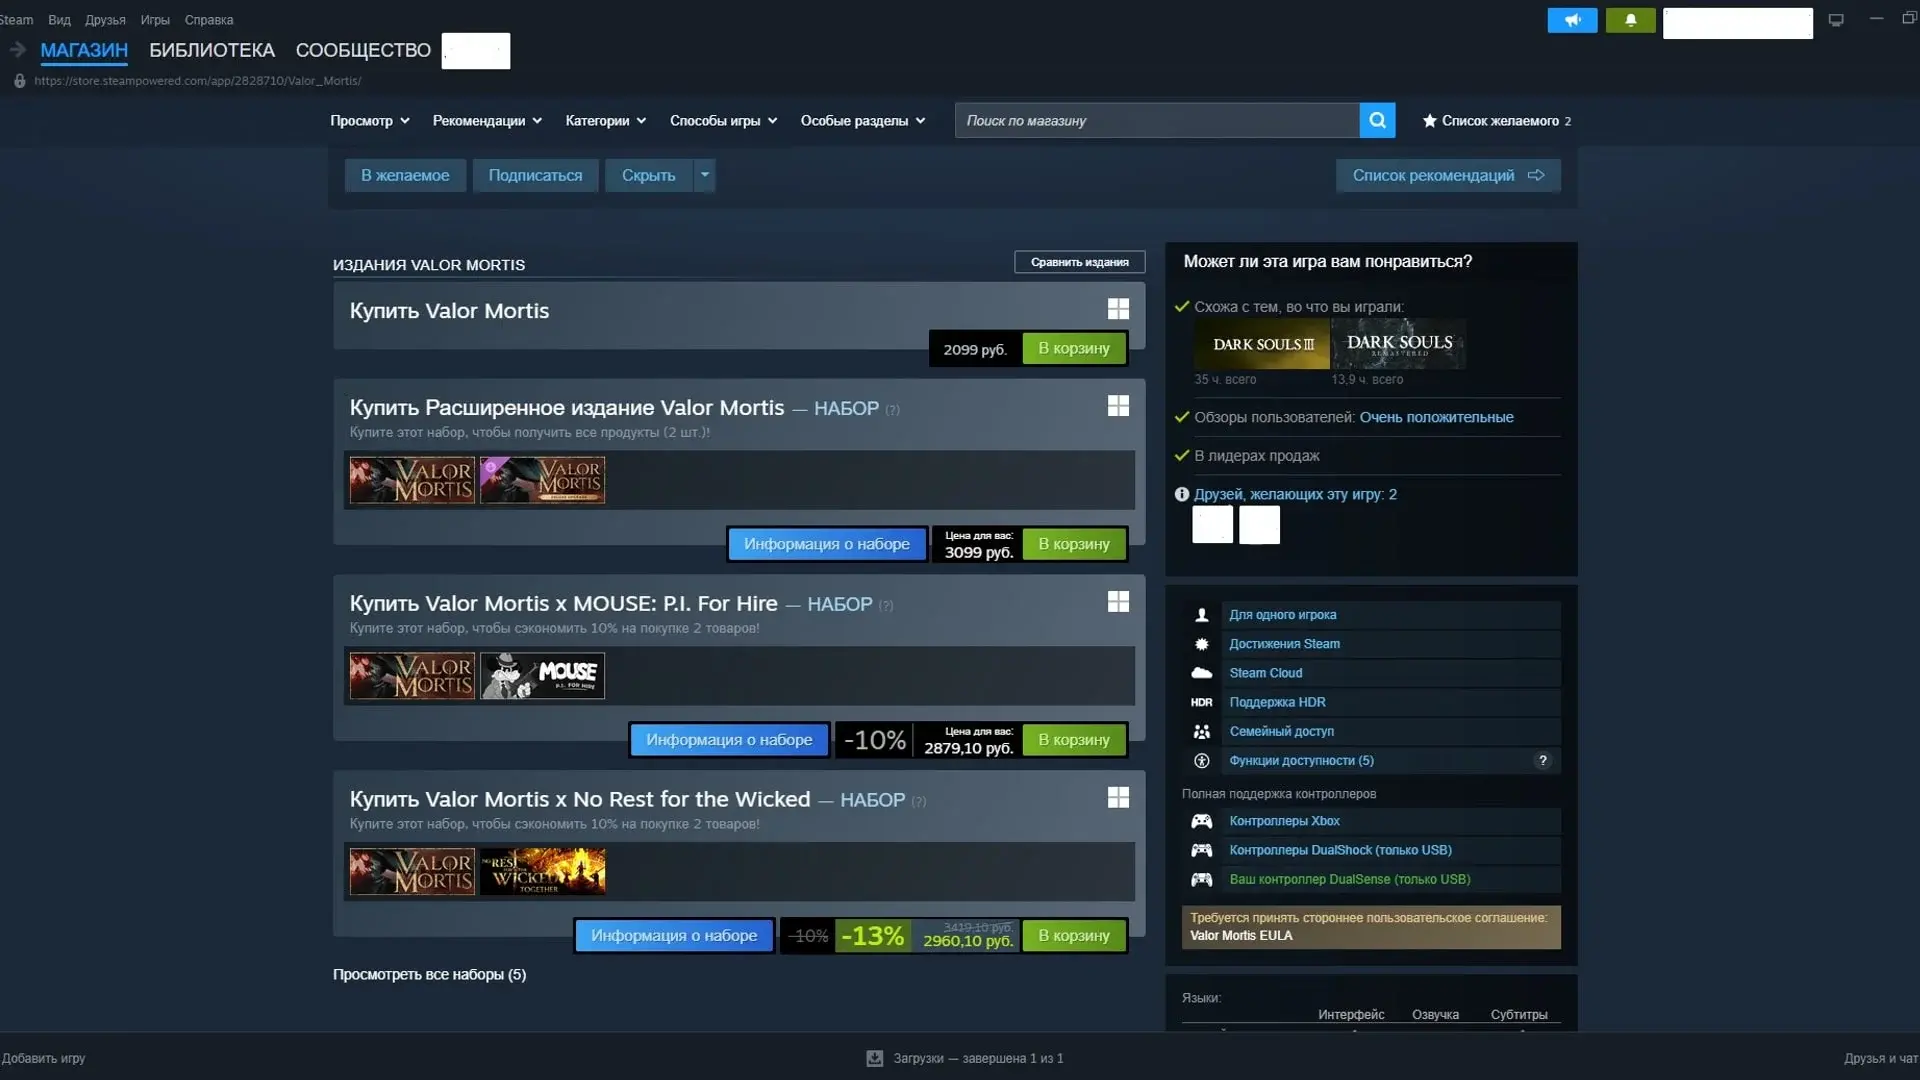The image size is (1920, 1080).
Task: Click Сравнить издания button
Action: pos(1080,262)
